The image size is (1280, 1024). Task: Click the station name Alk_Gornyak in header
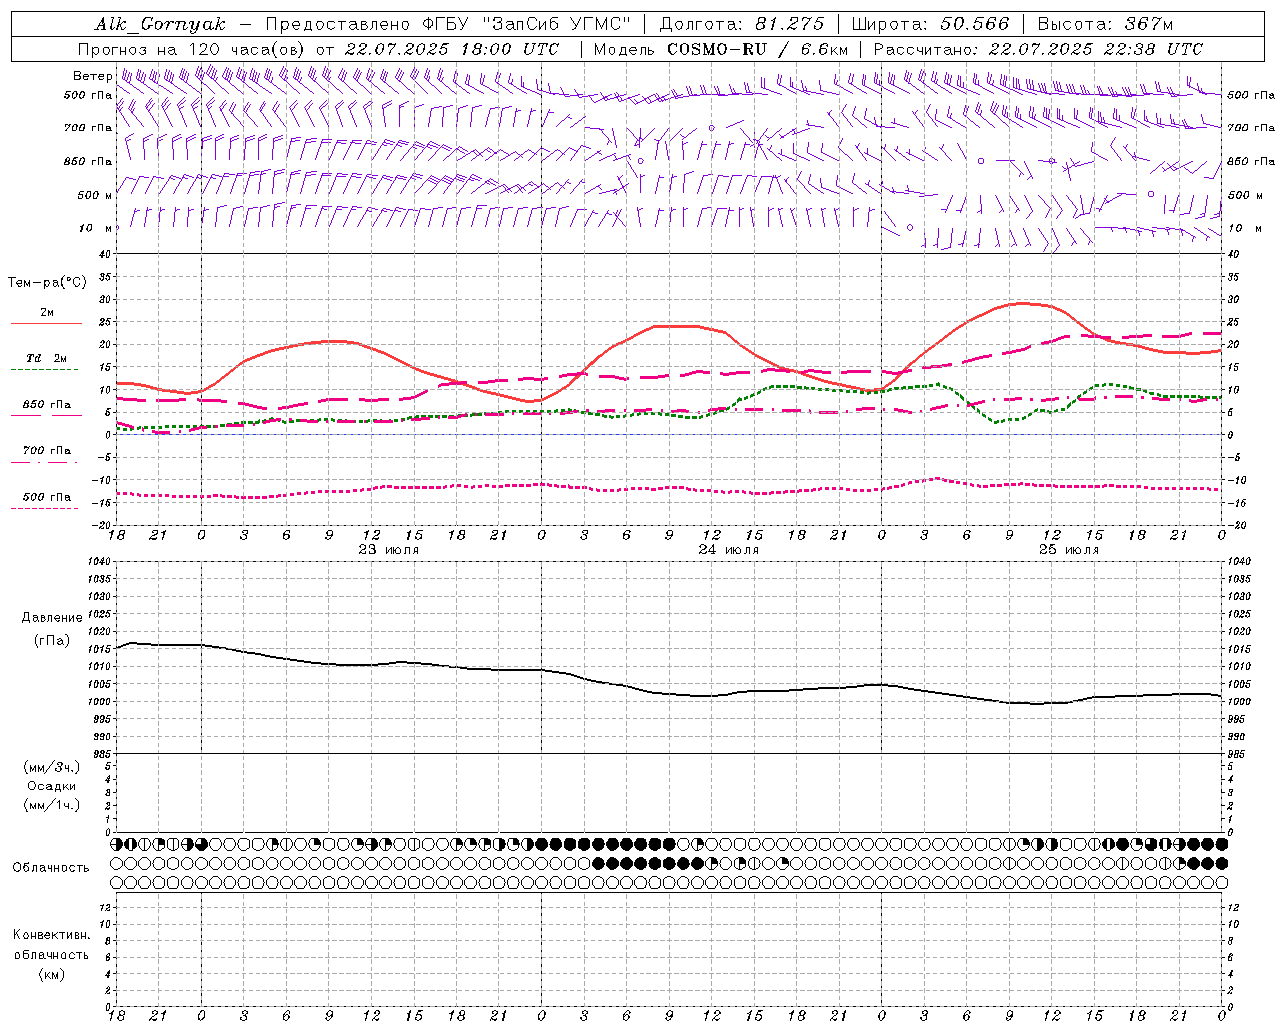(160, 24)
